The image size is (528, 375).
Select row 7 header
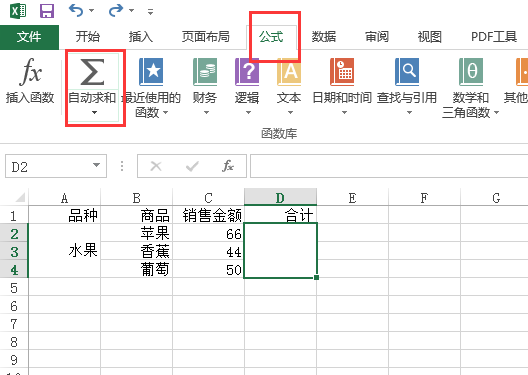pyautogui.click(x=14, y=324)
